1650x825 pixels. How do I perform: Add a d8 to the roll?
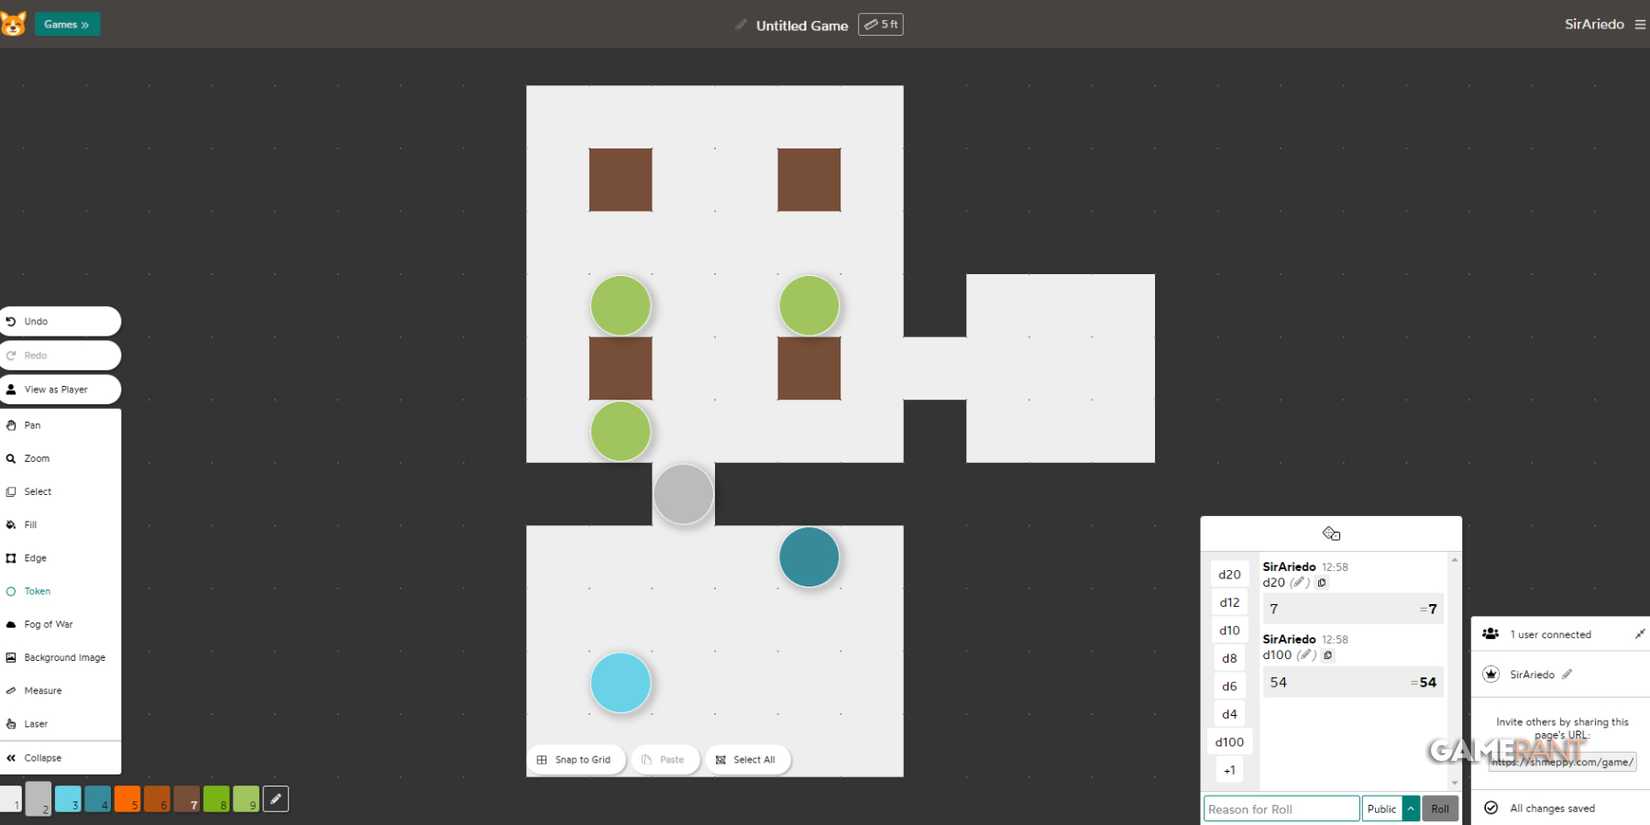tap(1229, 658)
